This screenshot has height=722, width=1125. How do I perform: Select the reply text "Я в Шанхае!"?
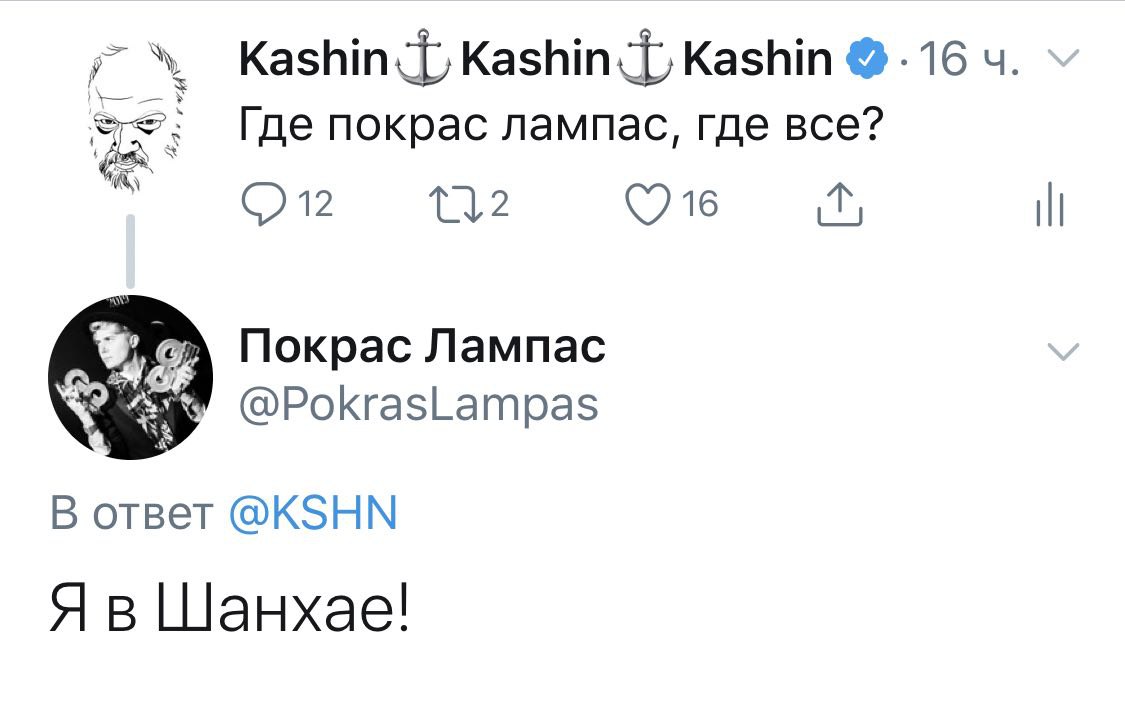coord(230,610)
